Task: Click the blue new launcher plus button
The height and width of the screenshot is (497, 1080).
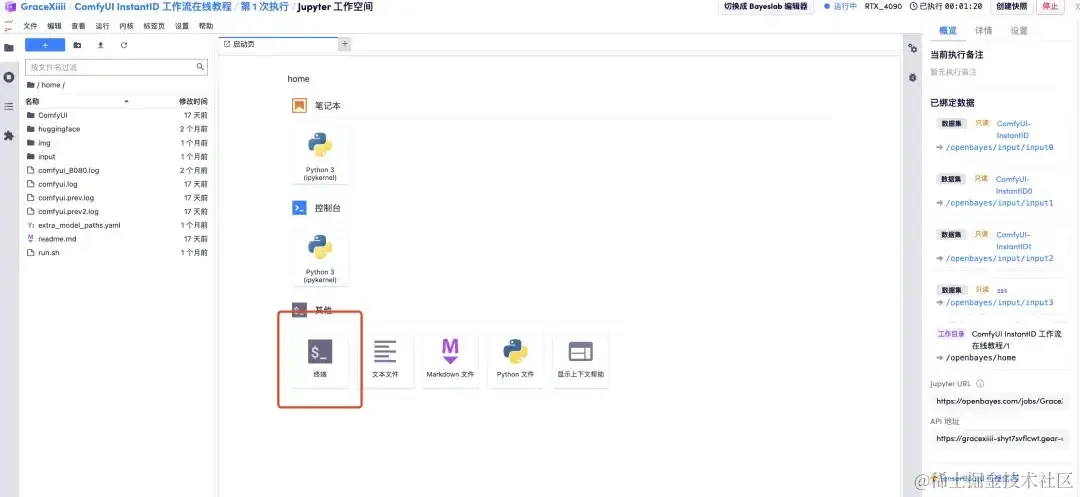Action: point(45,45)
